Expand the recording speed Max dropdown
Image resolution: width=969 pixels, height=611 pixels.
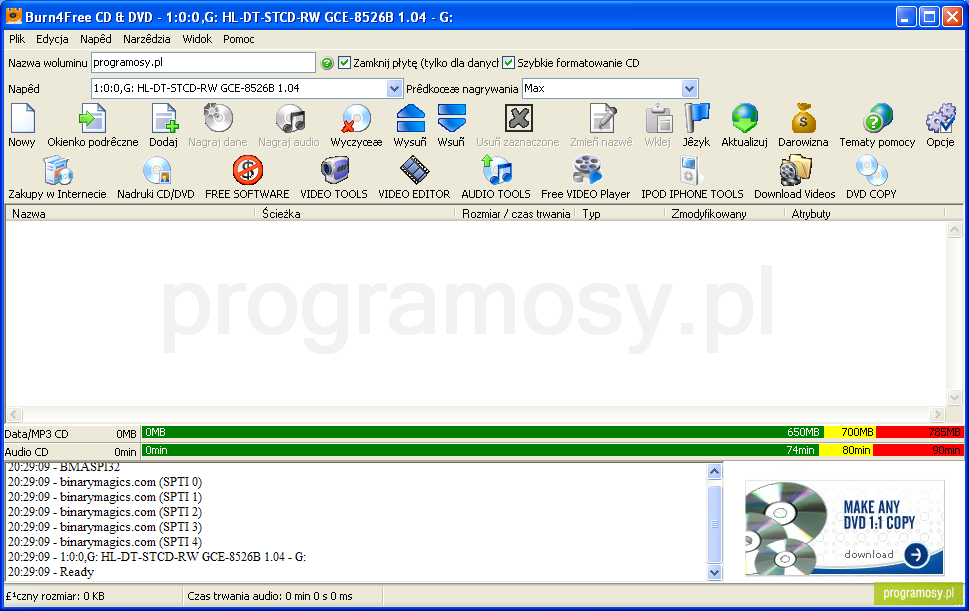tap(690, 88)
